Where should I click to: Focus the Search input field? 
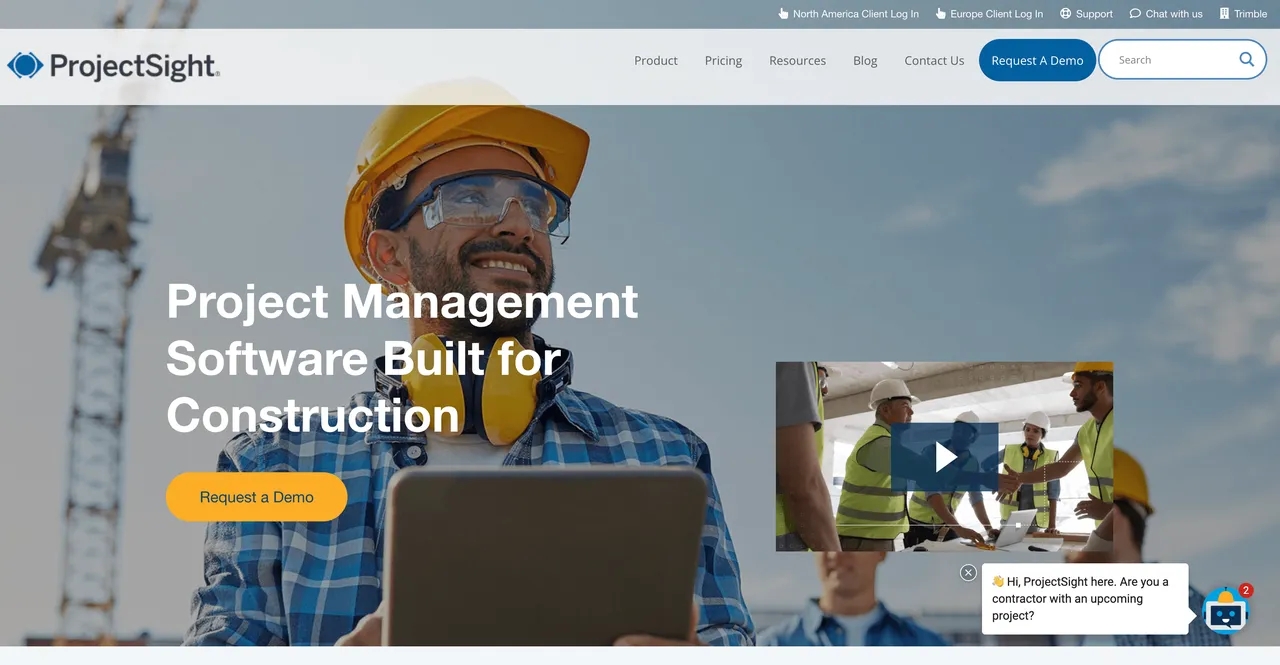tap(1170, 60)
